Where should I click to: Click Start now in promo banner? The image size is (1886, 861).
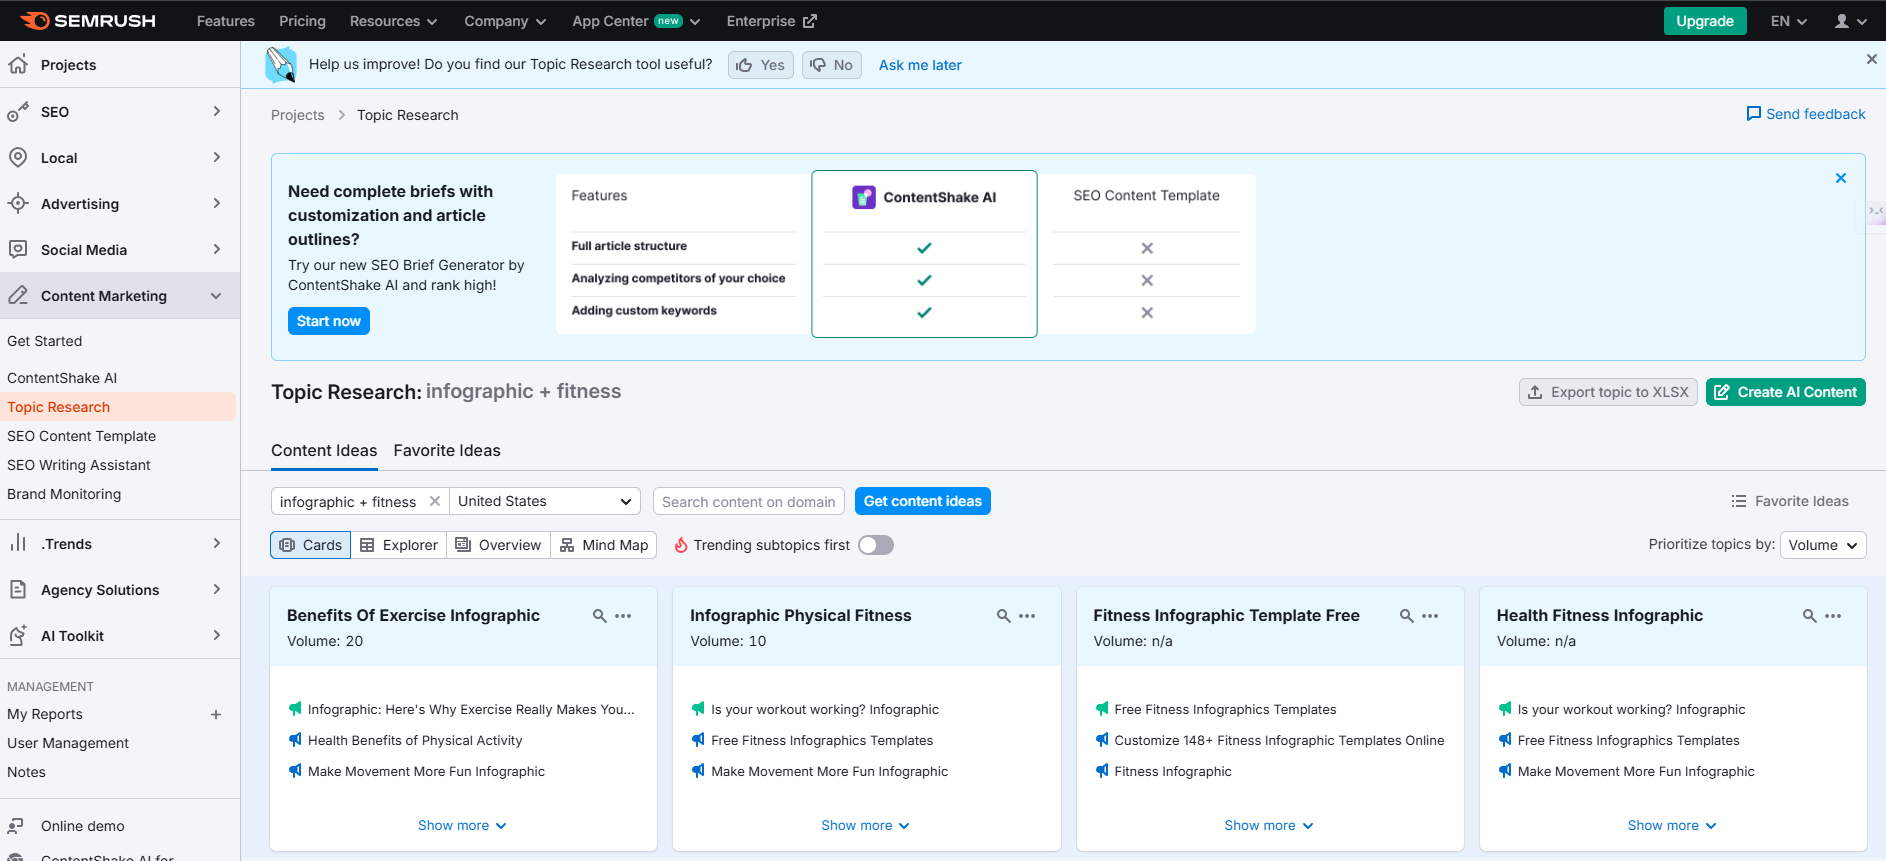point(329,321)
